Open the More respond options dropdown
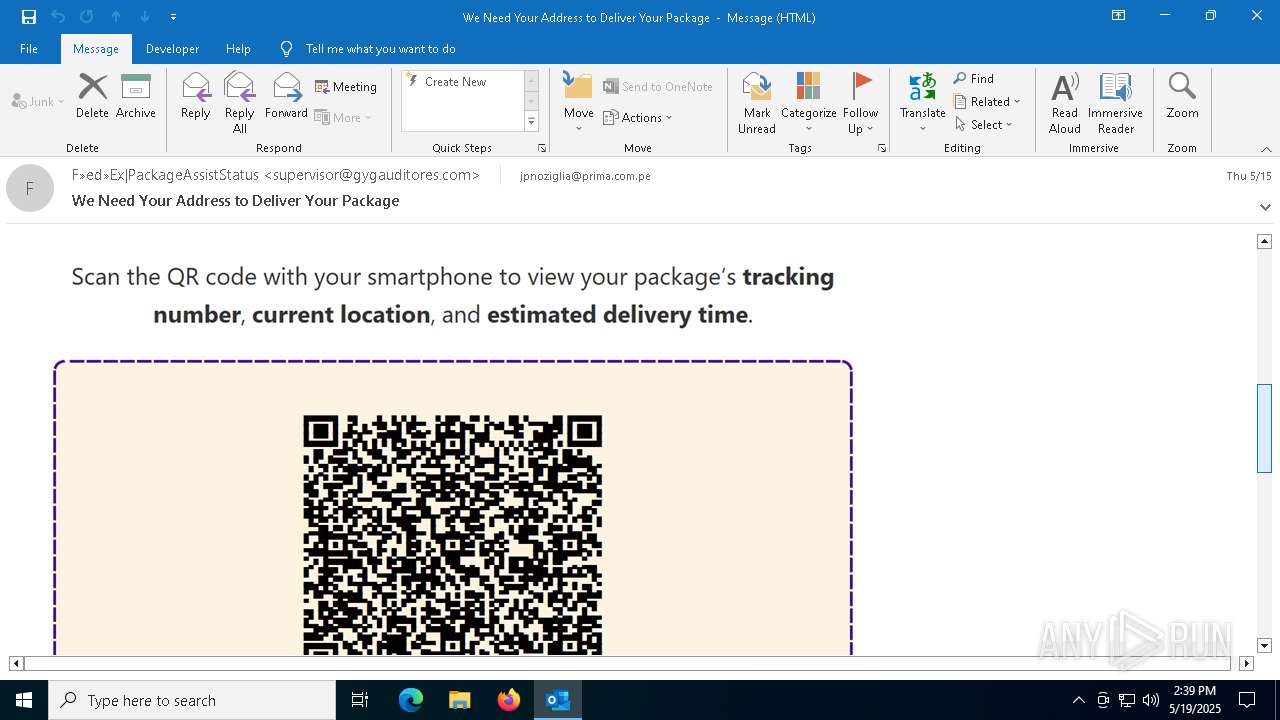Image resolution: width=1280 pixels, height=720 pixels. [343, 117]
